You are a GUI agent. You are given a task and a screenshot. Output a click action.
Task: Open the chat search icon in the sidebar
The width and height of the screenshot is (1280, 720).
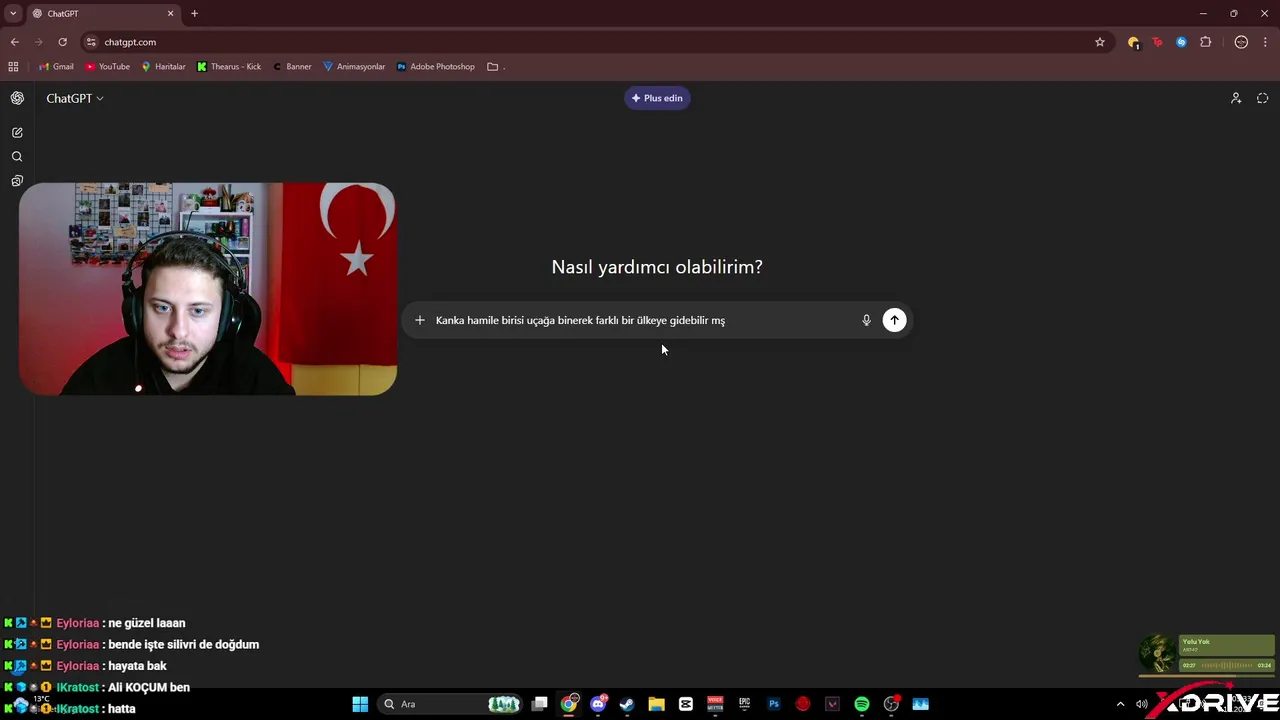tap(17, 157)
